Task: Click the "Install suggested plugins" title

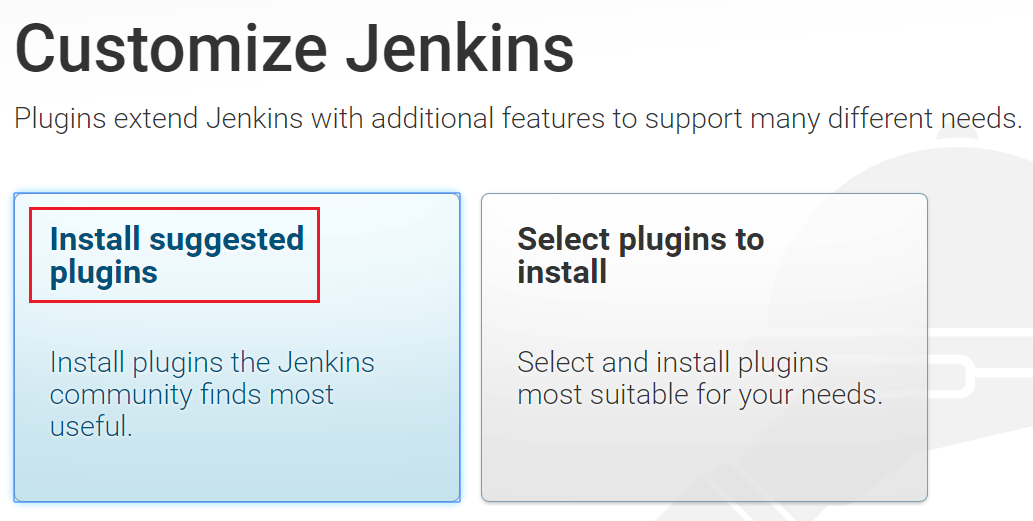Action: (x=176, y=255)
